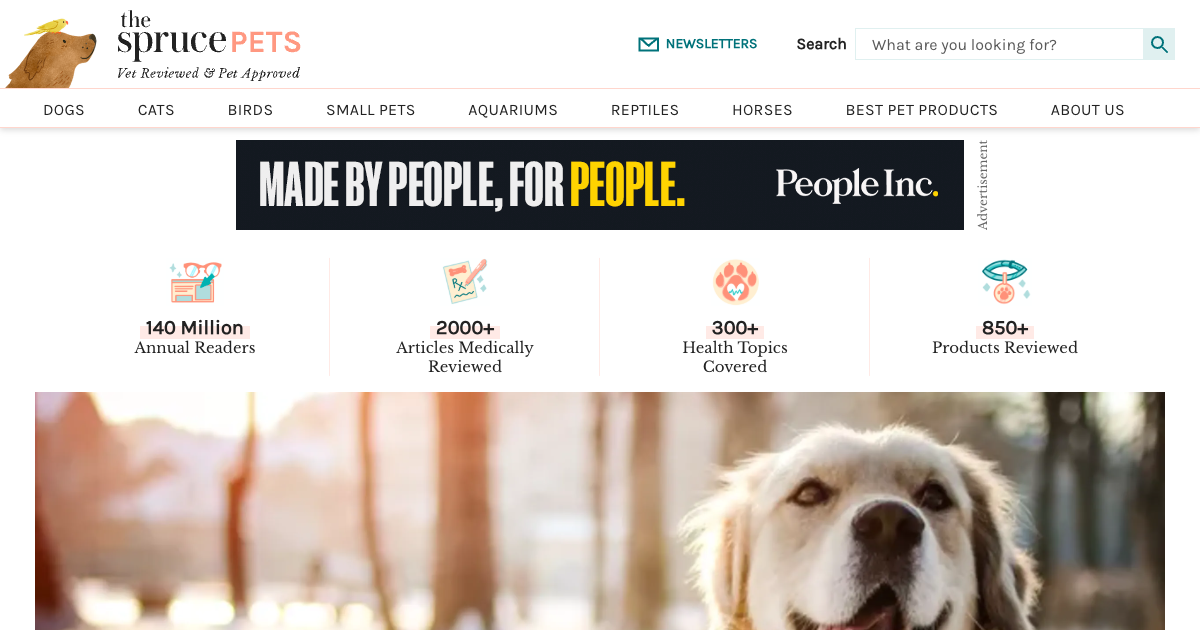The width and height of the screenshot is (1200, 630).
Task: Click the prescription clipboard icon
Action: click(465, 282)
